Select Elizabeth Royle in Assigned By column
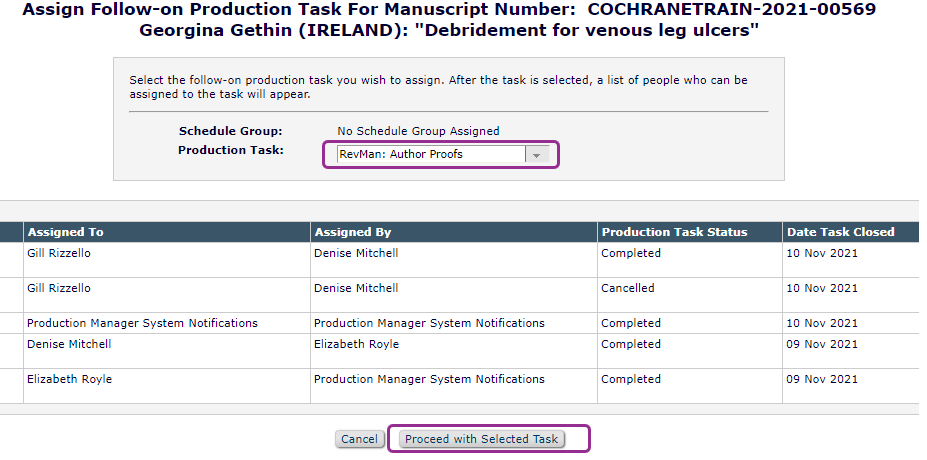The width and height of the screenshot is (927, 460). pos(356,344)
